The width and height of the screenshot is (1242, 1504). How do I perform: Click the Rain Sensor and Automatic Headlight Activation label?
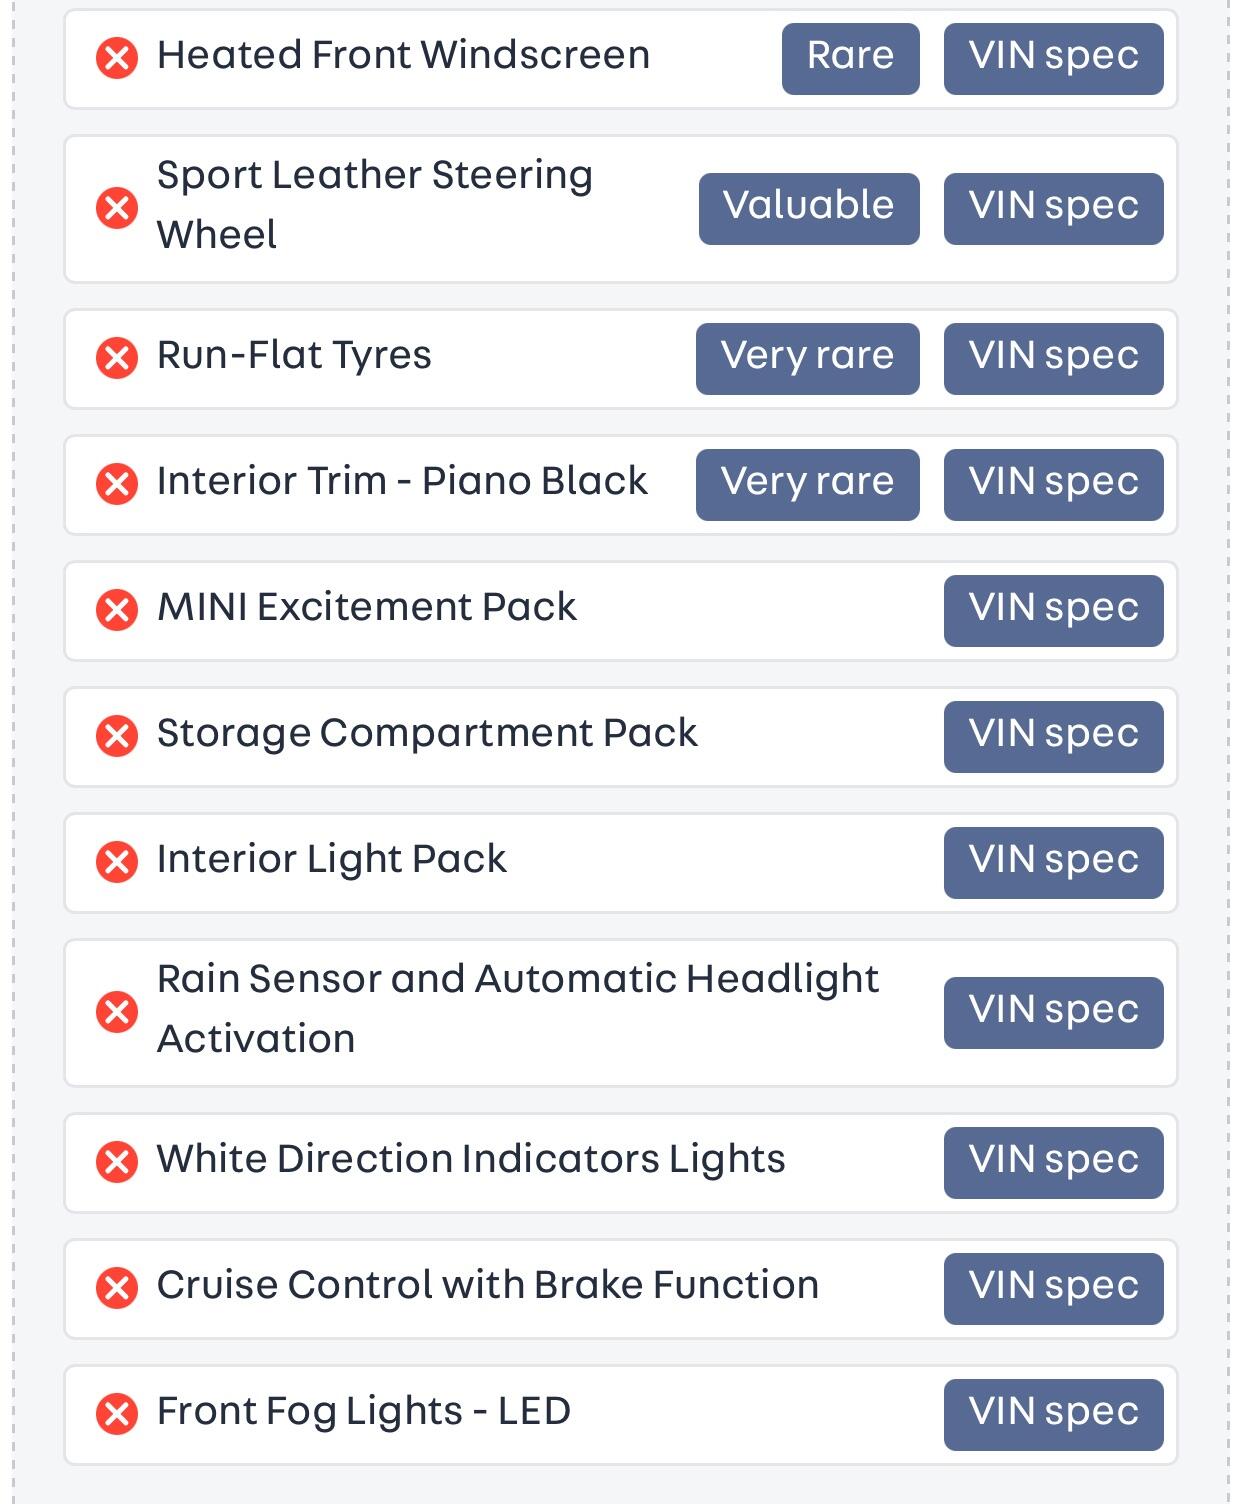(517, 1009)
